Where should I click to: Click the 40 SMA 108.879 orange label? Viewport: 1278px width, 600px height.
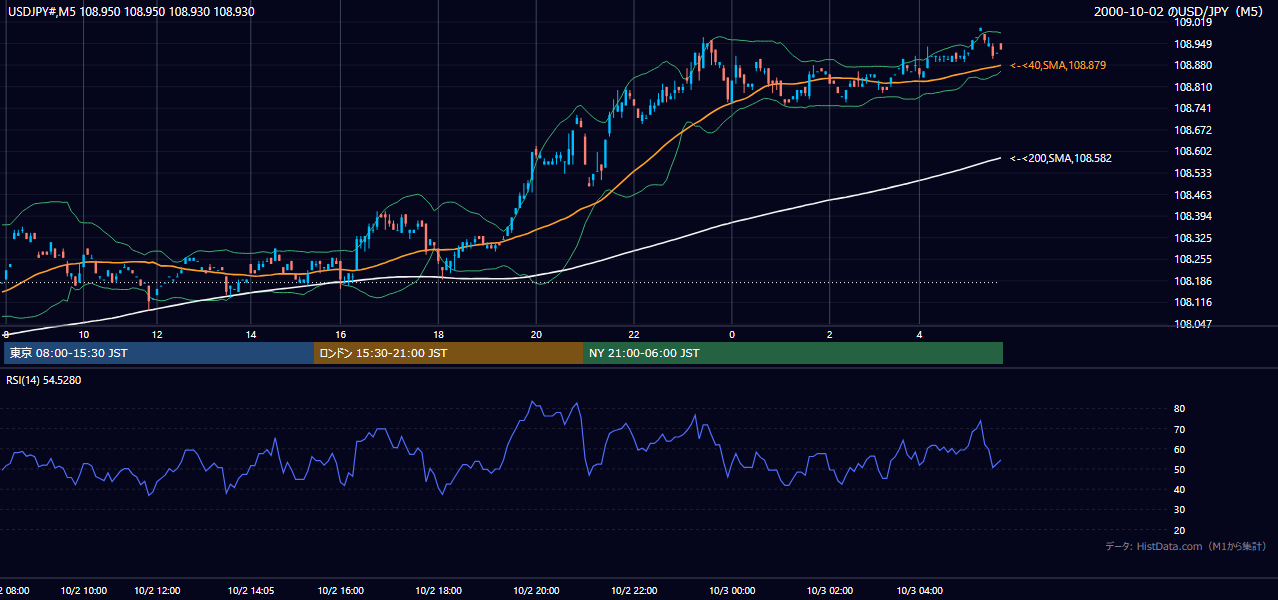[x=1058, y=65]
